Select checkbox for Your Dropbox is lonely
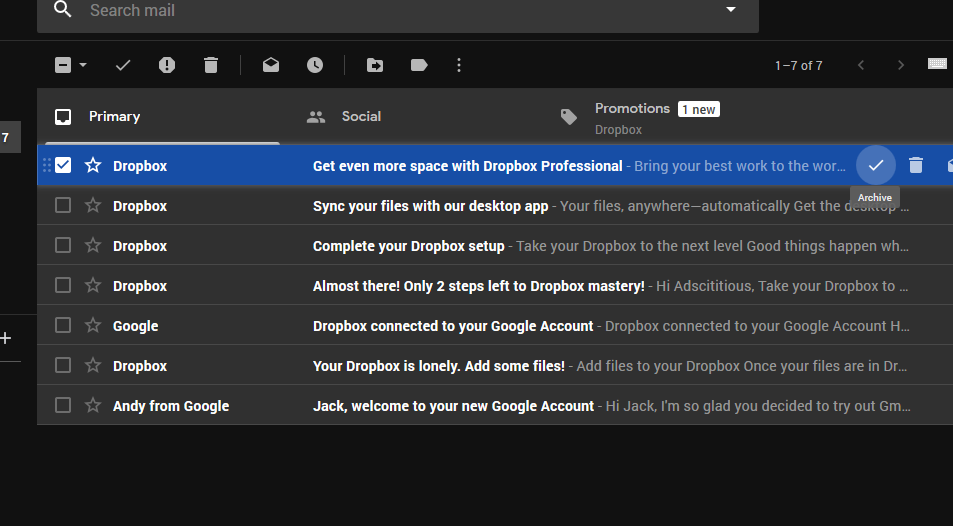 click(x=63, y=365)
